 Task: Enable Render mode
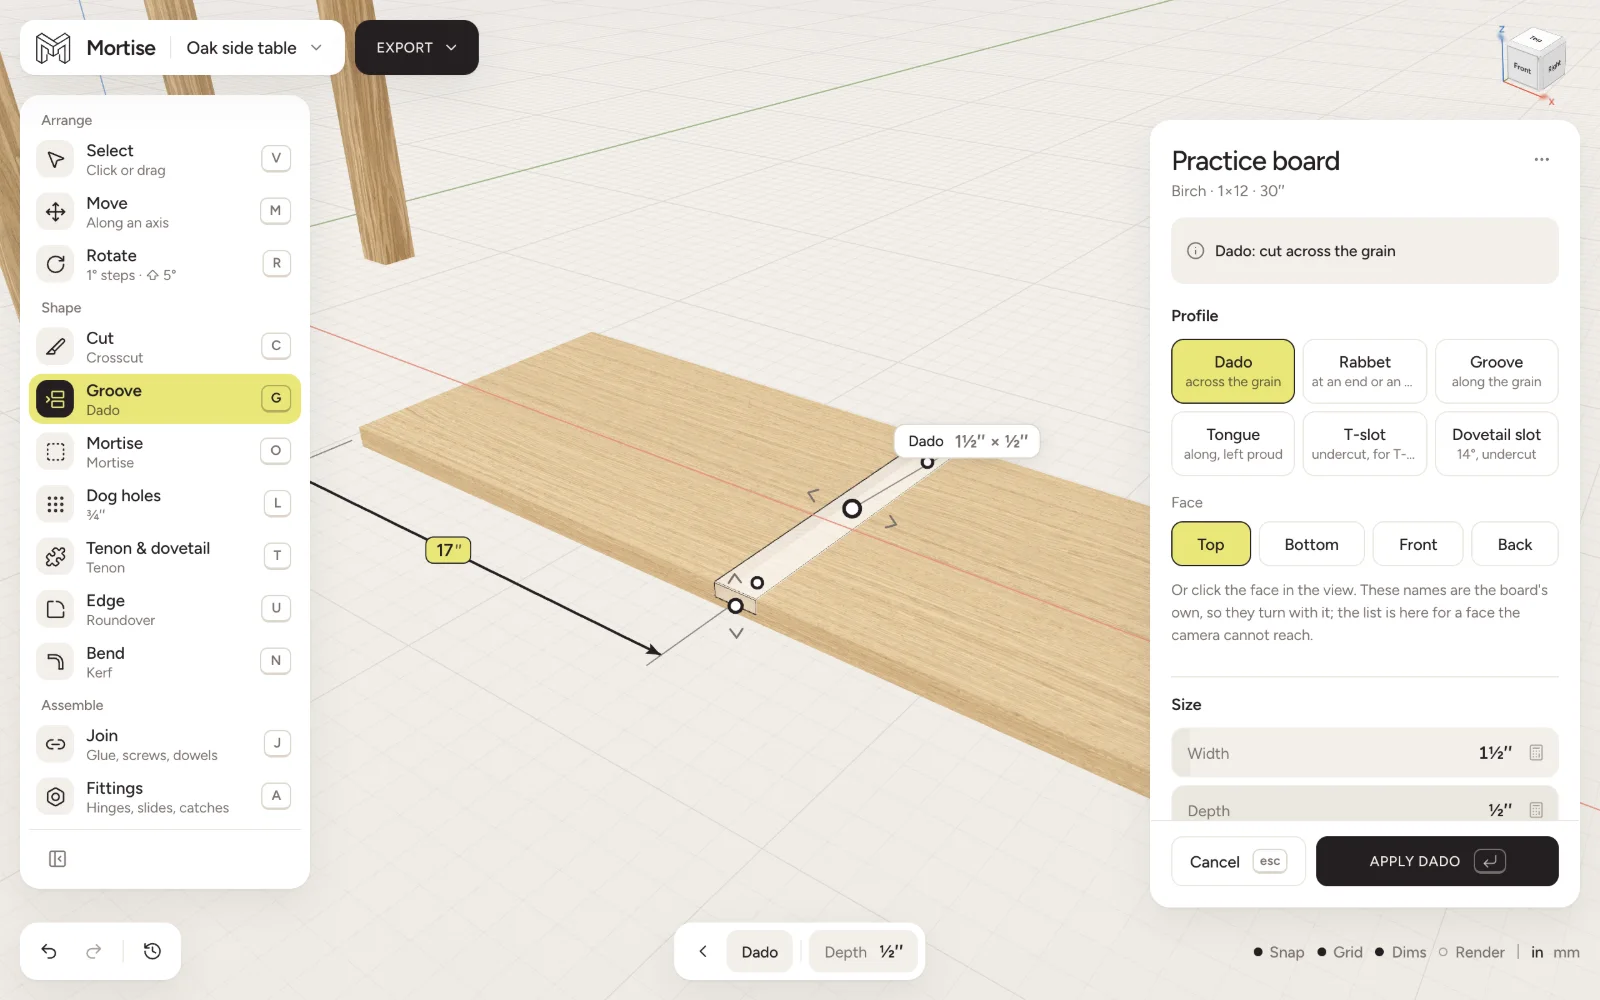click(1471, 952)
